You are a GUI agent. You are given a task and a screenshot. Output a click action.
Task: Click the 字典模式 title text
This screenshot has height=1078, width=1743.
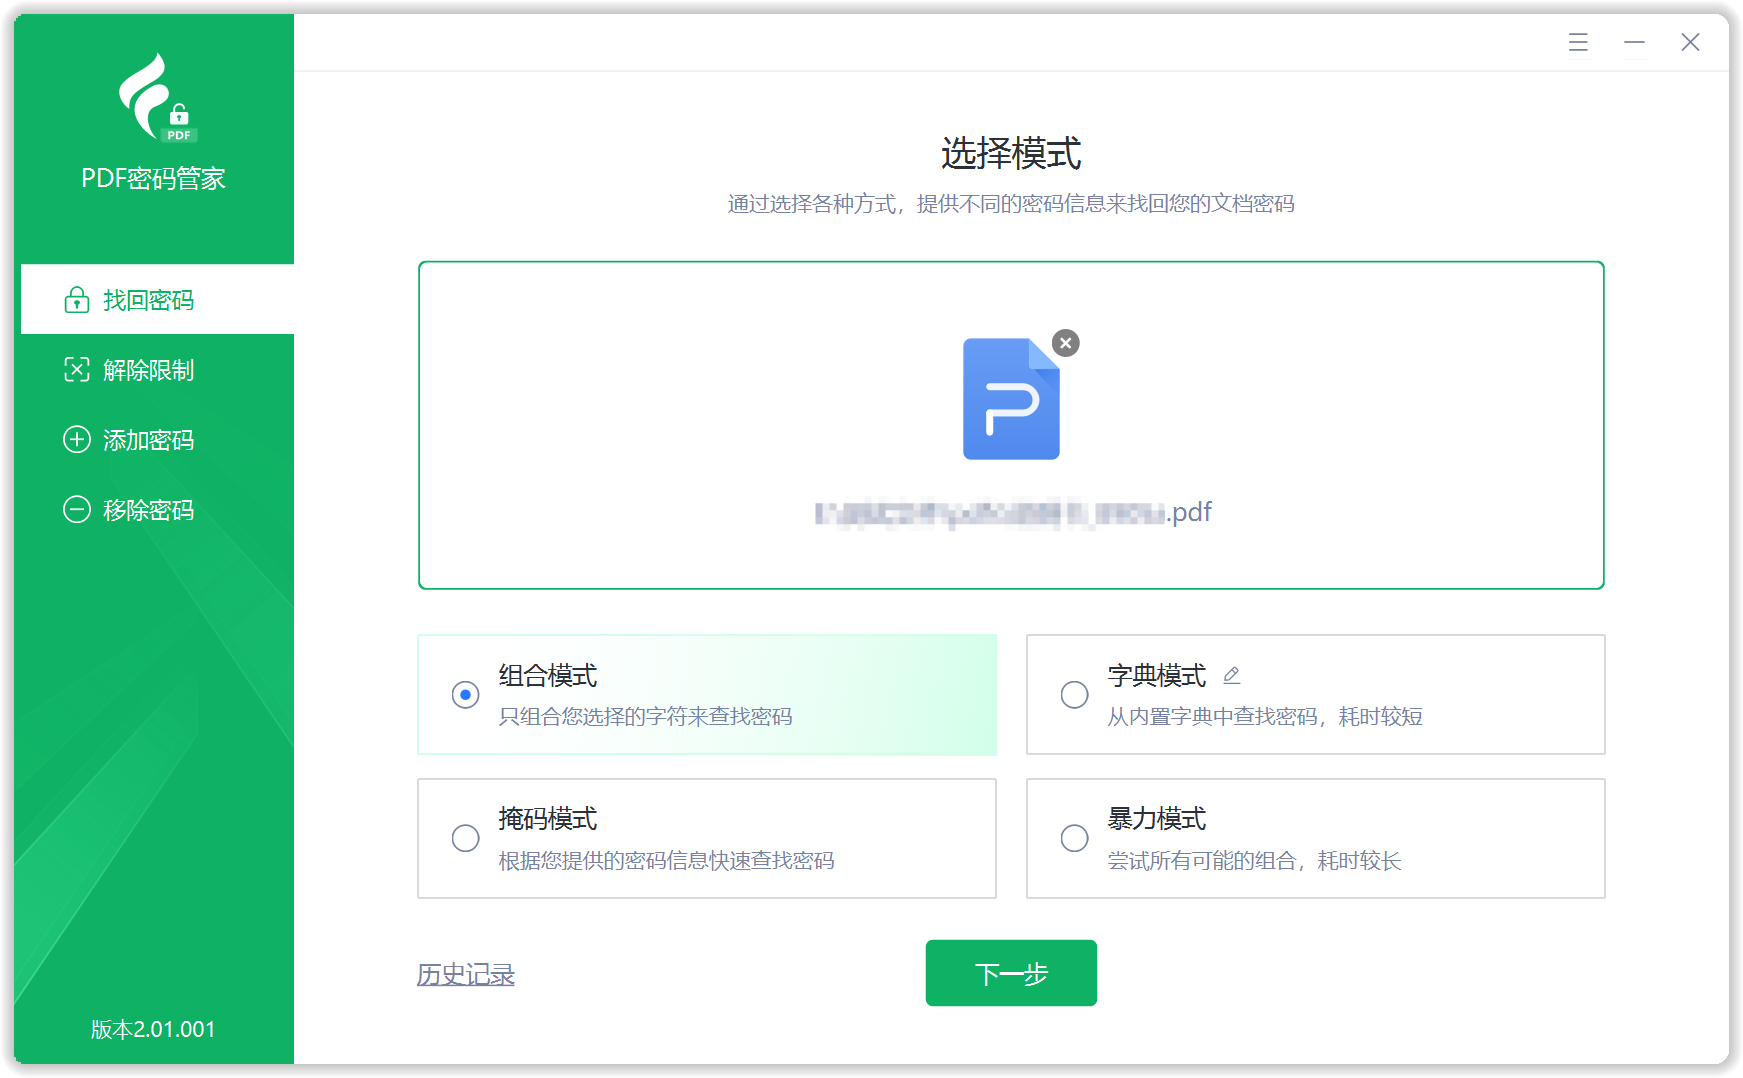pos(1157,676)
